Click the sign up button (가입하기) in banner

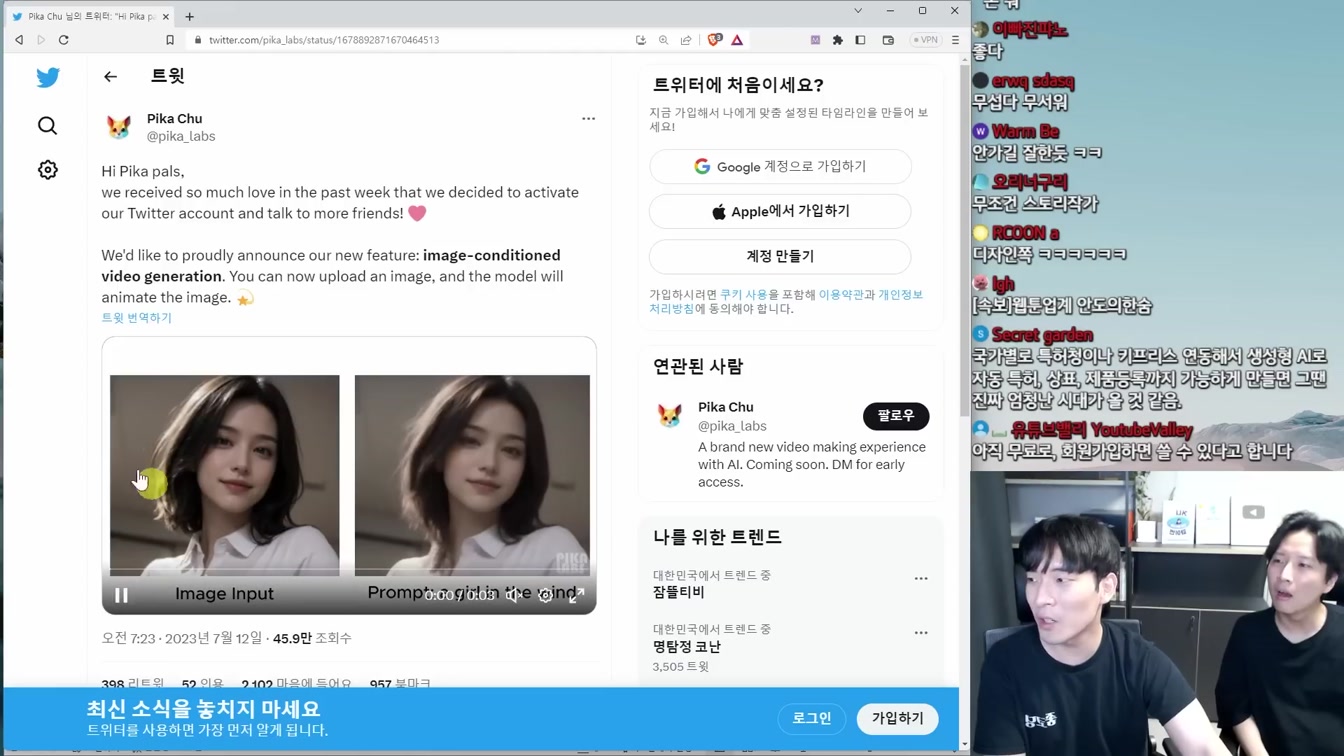click(x=897, y=718)
